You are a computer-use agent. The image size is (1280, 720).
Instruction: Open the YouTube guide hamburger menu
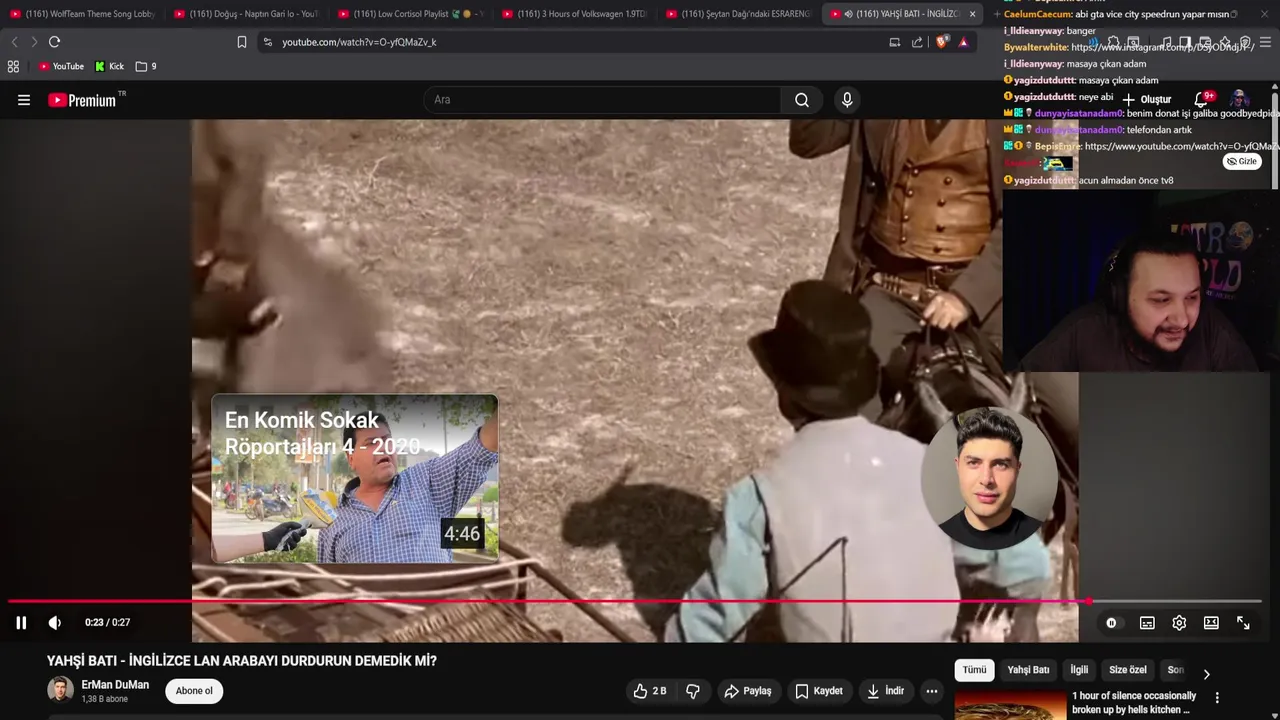[24, 100]
